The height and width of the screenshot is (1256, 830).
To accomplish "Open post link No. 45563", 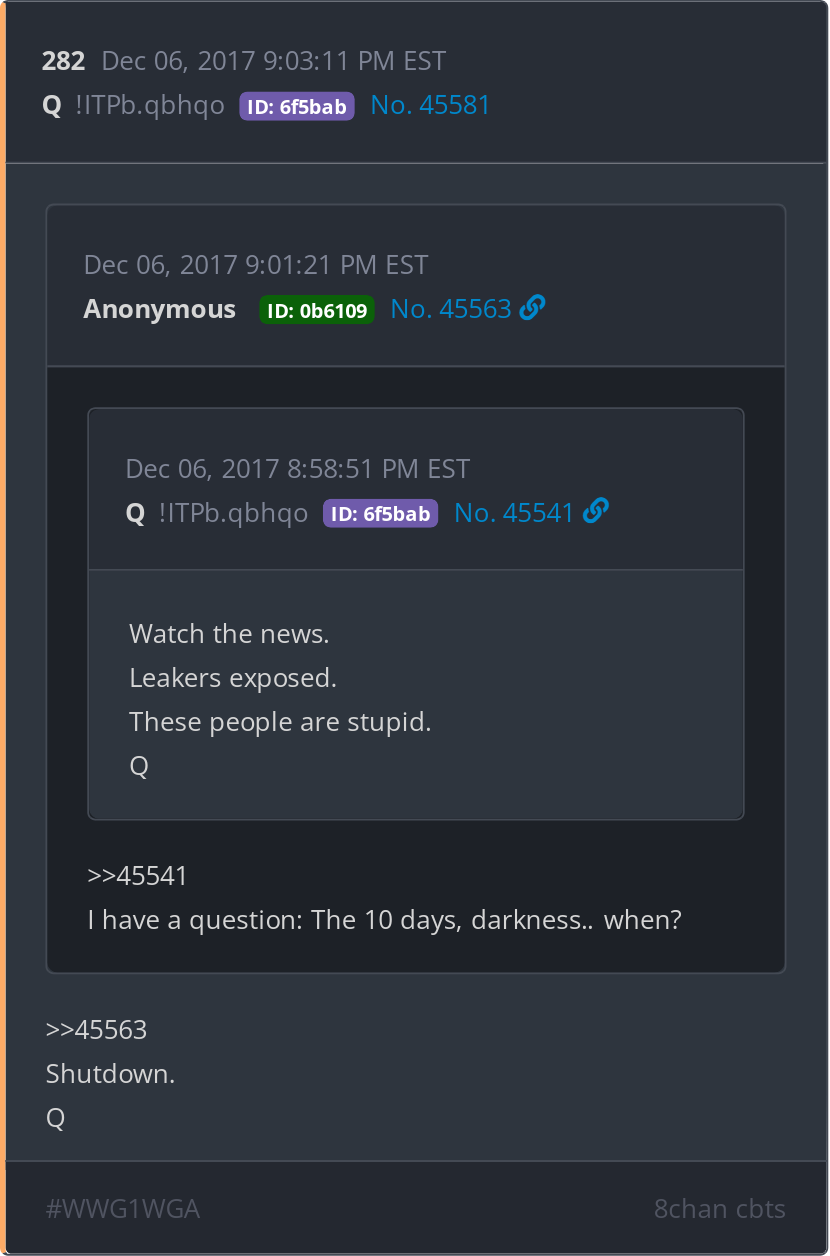I will (451, 309).
